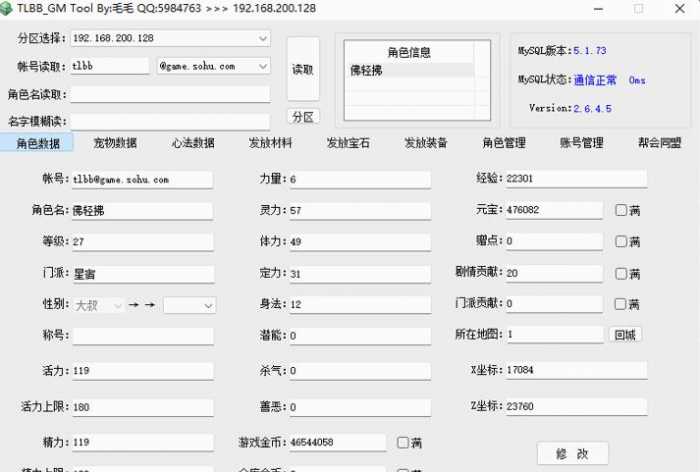
Task: Switch to the 宠物数据 tab
Action: click(115, 143)
